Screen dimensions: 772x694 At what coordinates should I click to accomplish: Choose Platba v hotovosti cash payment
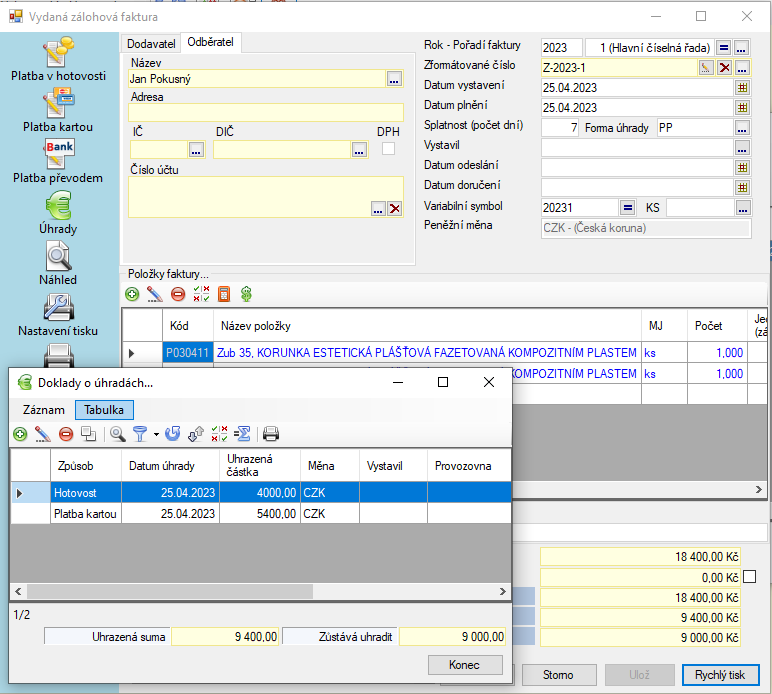tap(58, 59)
